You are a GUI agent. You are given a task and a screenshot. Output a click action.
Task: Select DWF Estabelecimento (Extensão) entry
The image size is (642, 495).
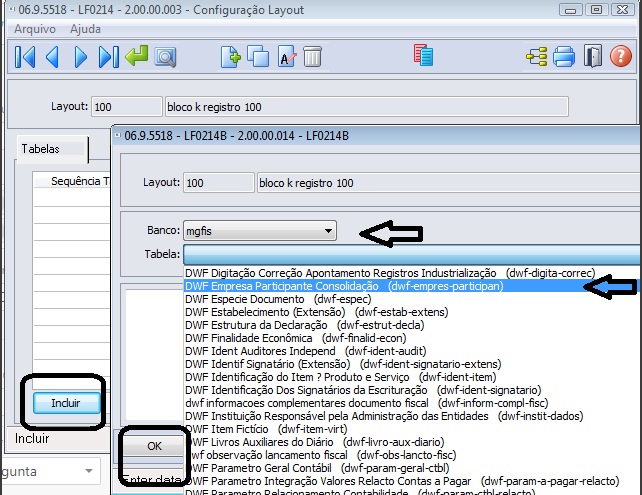click(x=411, y=312)
